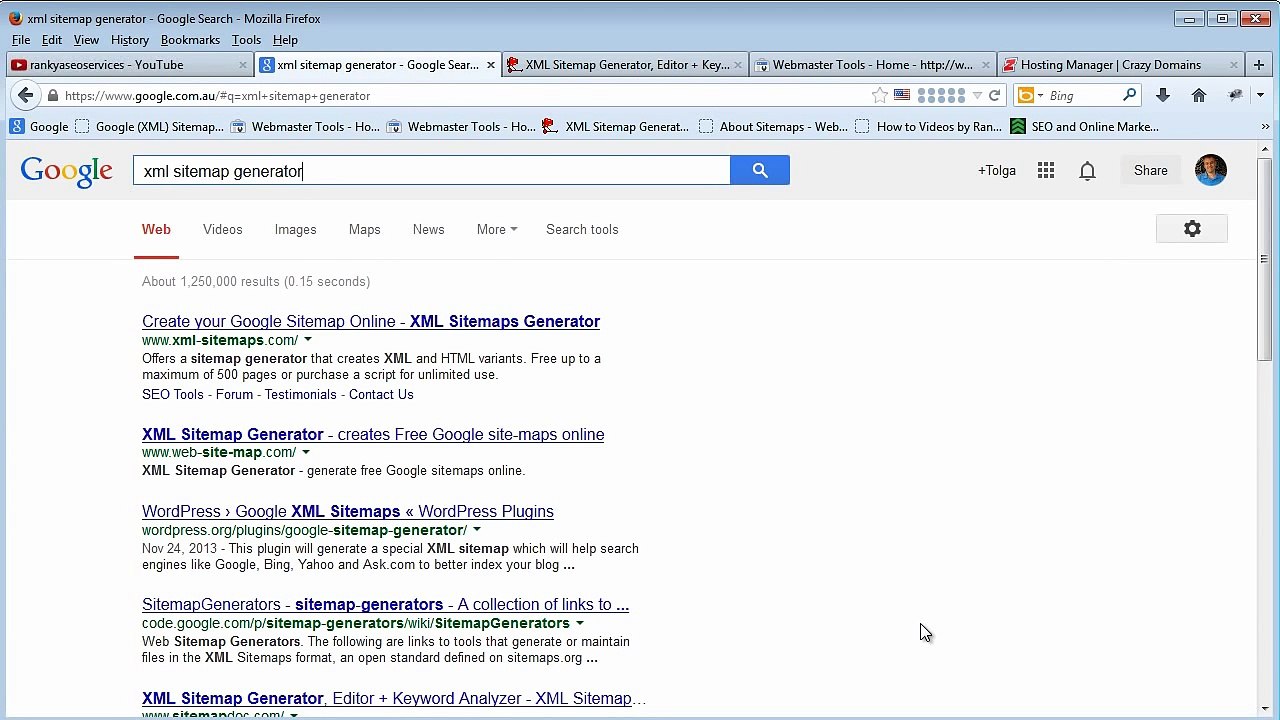The width and height of the screenshot is (1280, 720).
Task: Open the Google account profile picture
Action: (1210, 170)
